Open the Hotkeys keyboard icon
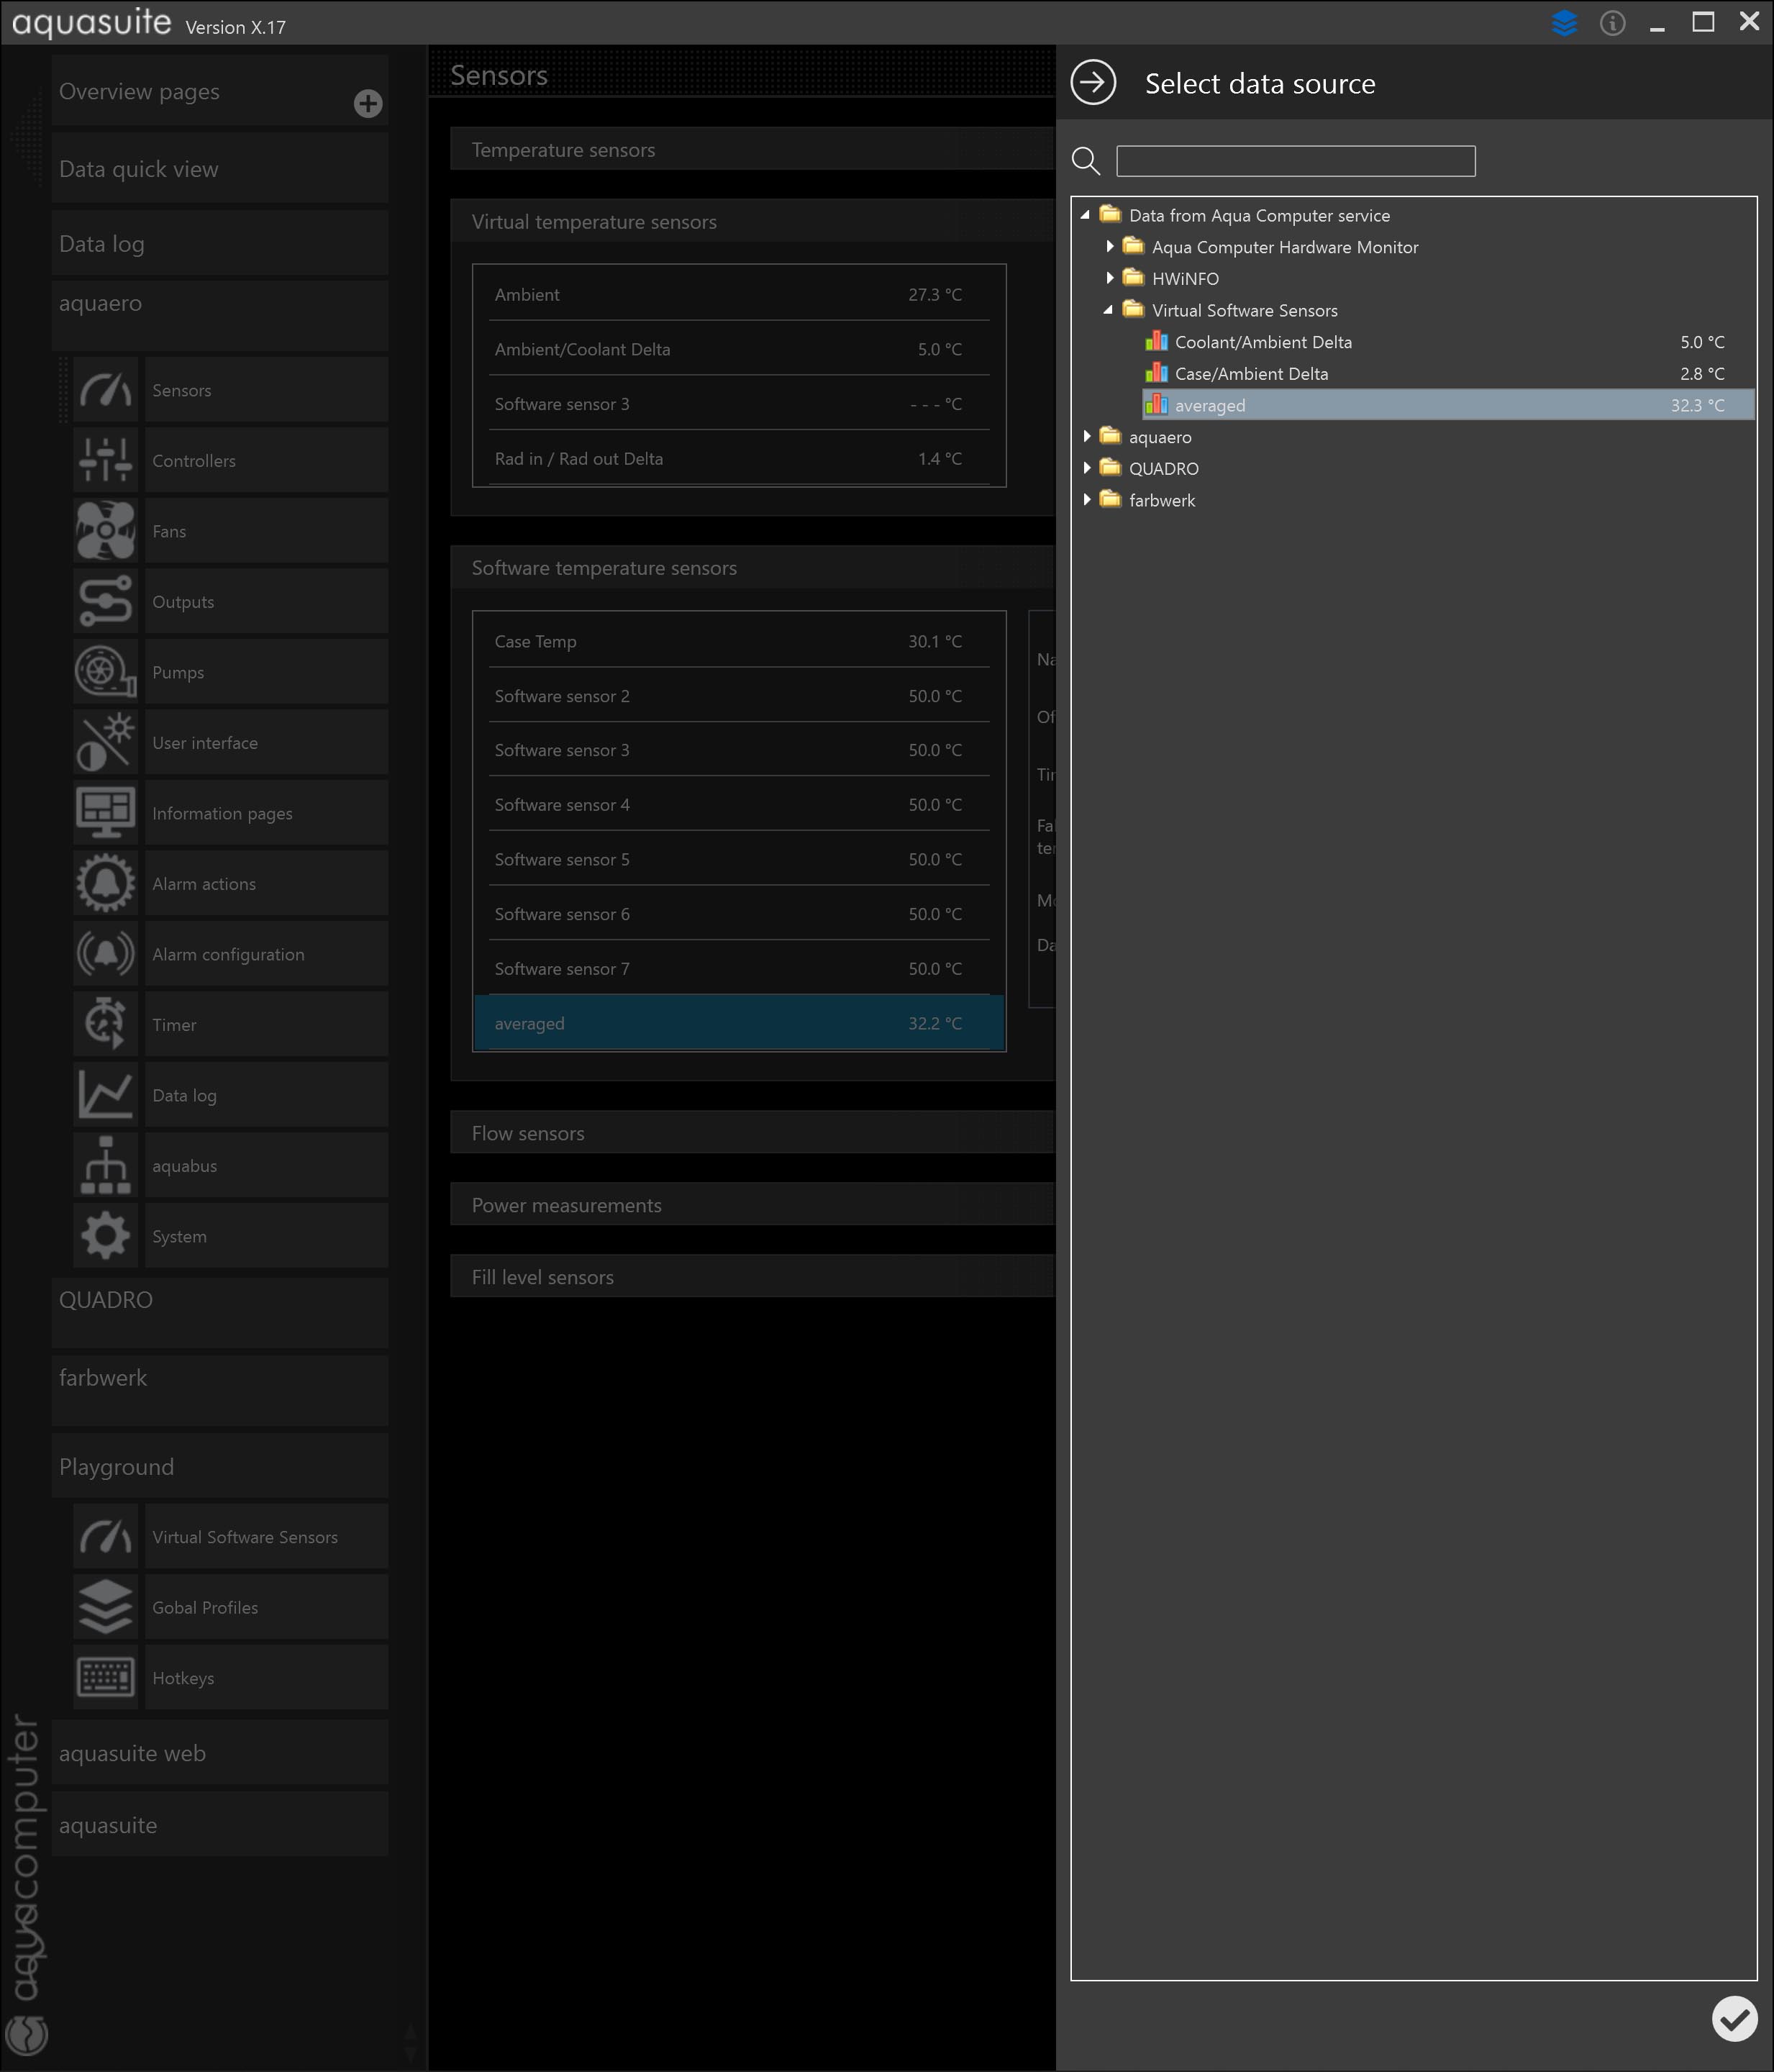The width and height of the screenshot is (1774, 2072). tap(105, 1677)
